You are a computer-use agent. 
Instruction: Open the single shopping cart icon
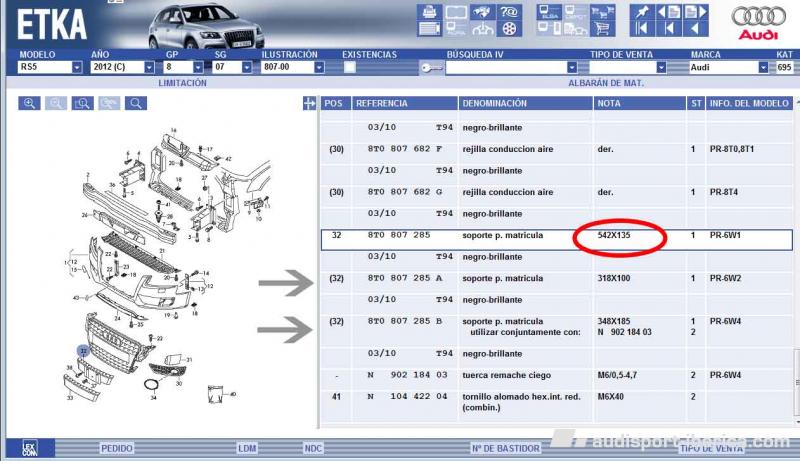(603, 29)
